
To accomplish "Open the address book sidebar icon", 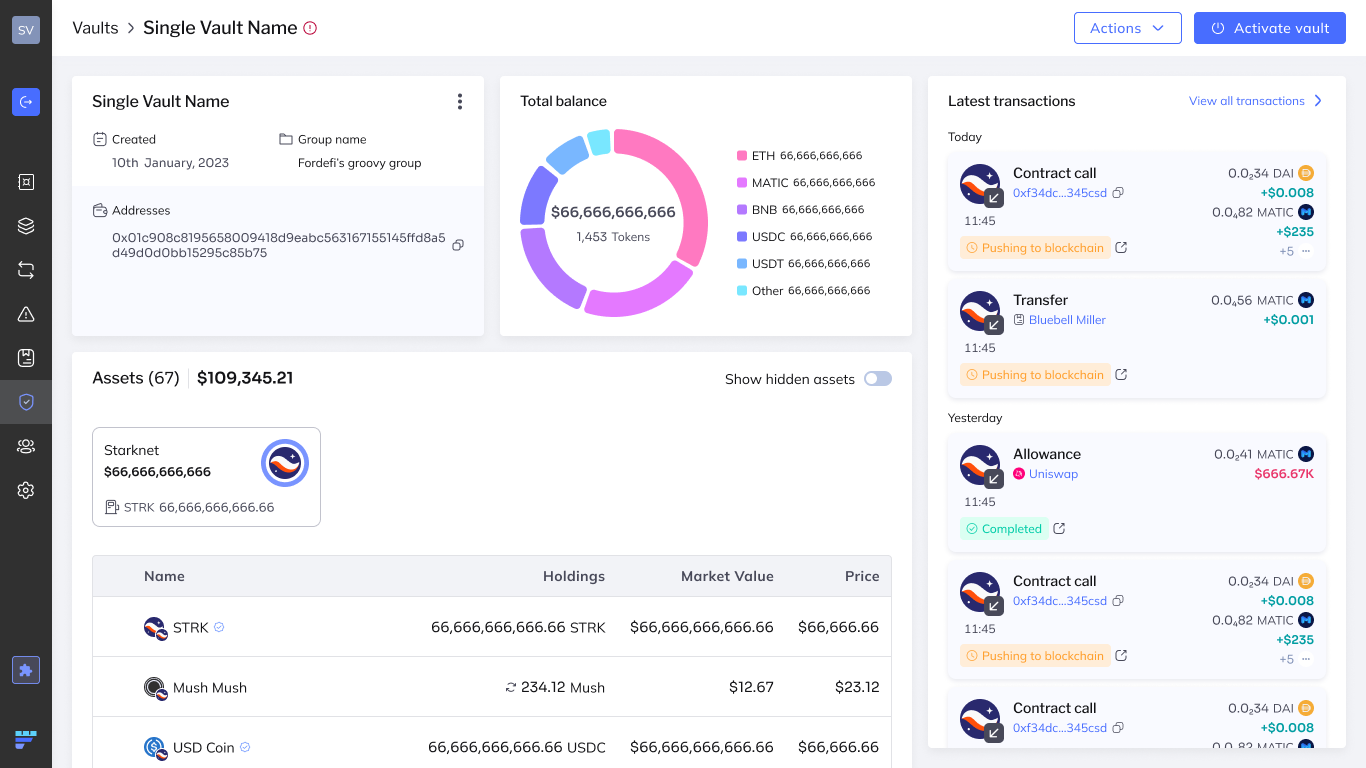I will click(26, 358).
